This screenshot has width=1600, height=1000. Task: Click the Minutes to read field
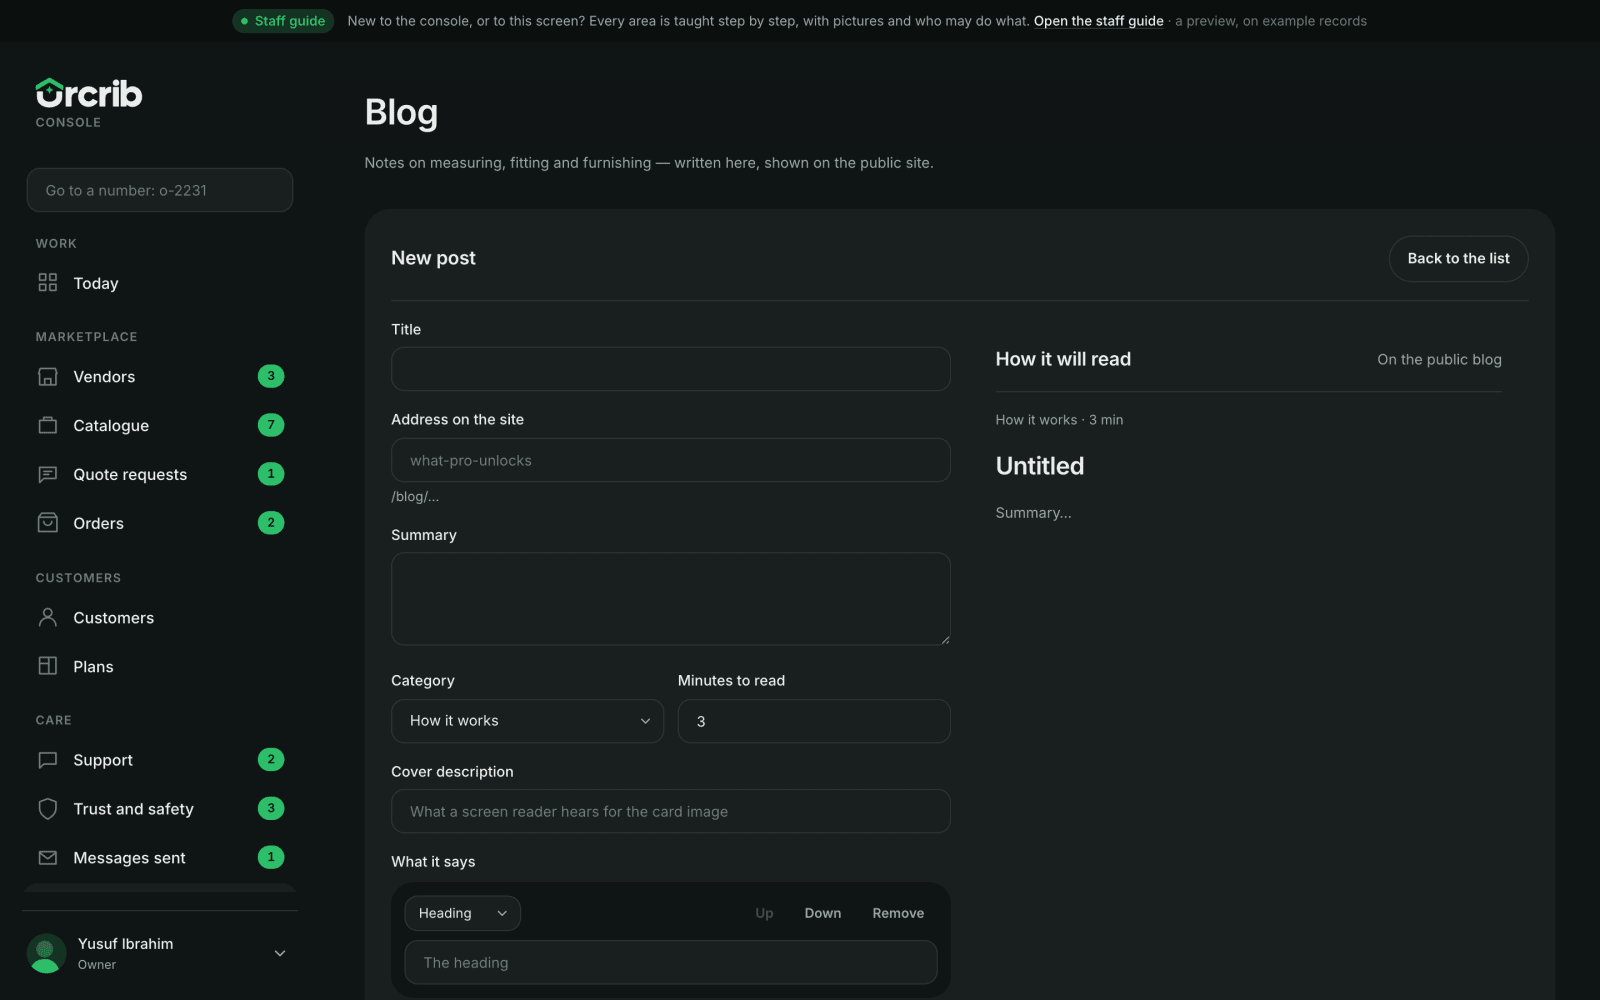tap(814, 721)
